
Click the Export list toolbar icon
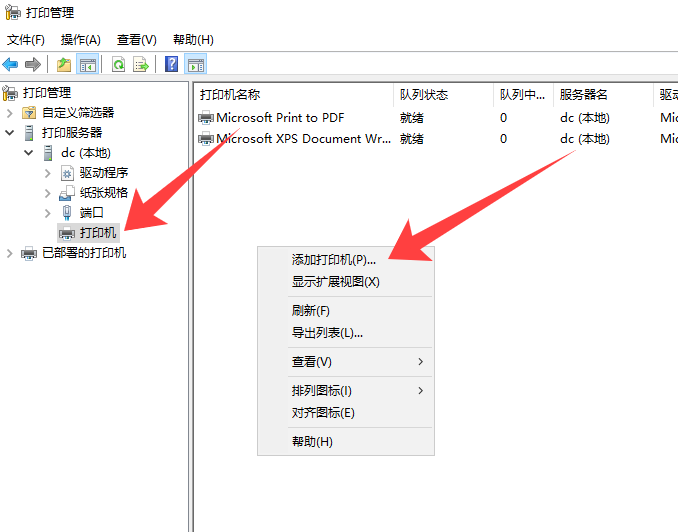141,65
